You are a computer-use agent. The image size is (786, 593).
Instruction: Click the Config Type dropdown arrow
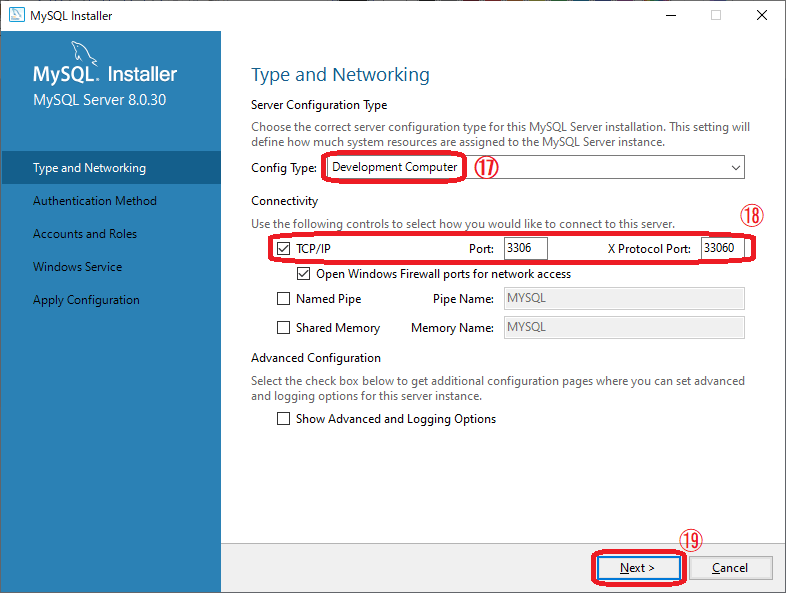[x=735, y=167]
